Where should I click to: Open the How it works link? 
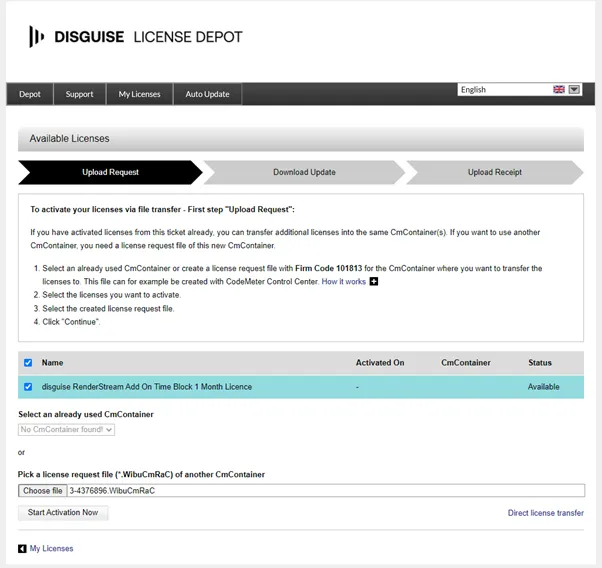click(344, 282)
